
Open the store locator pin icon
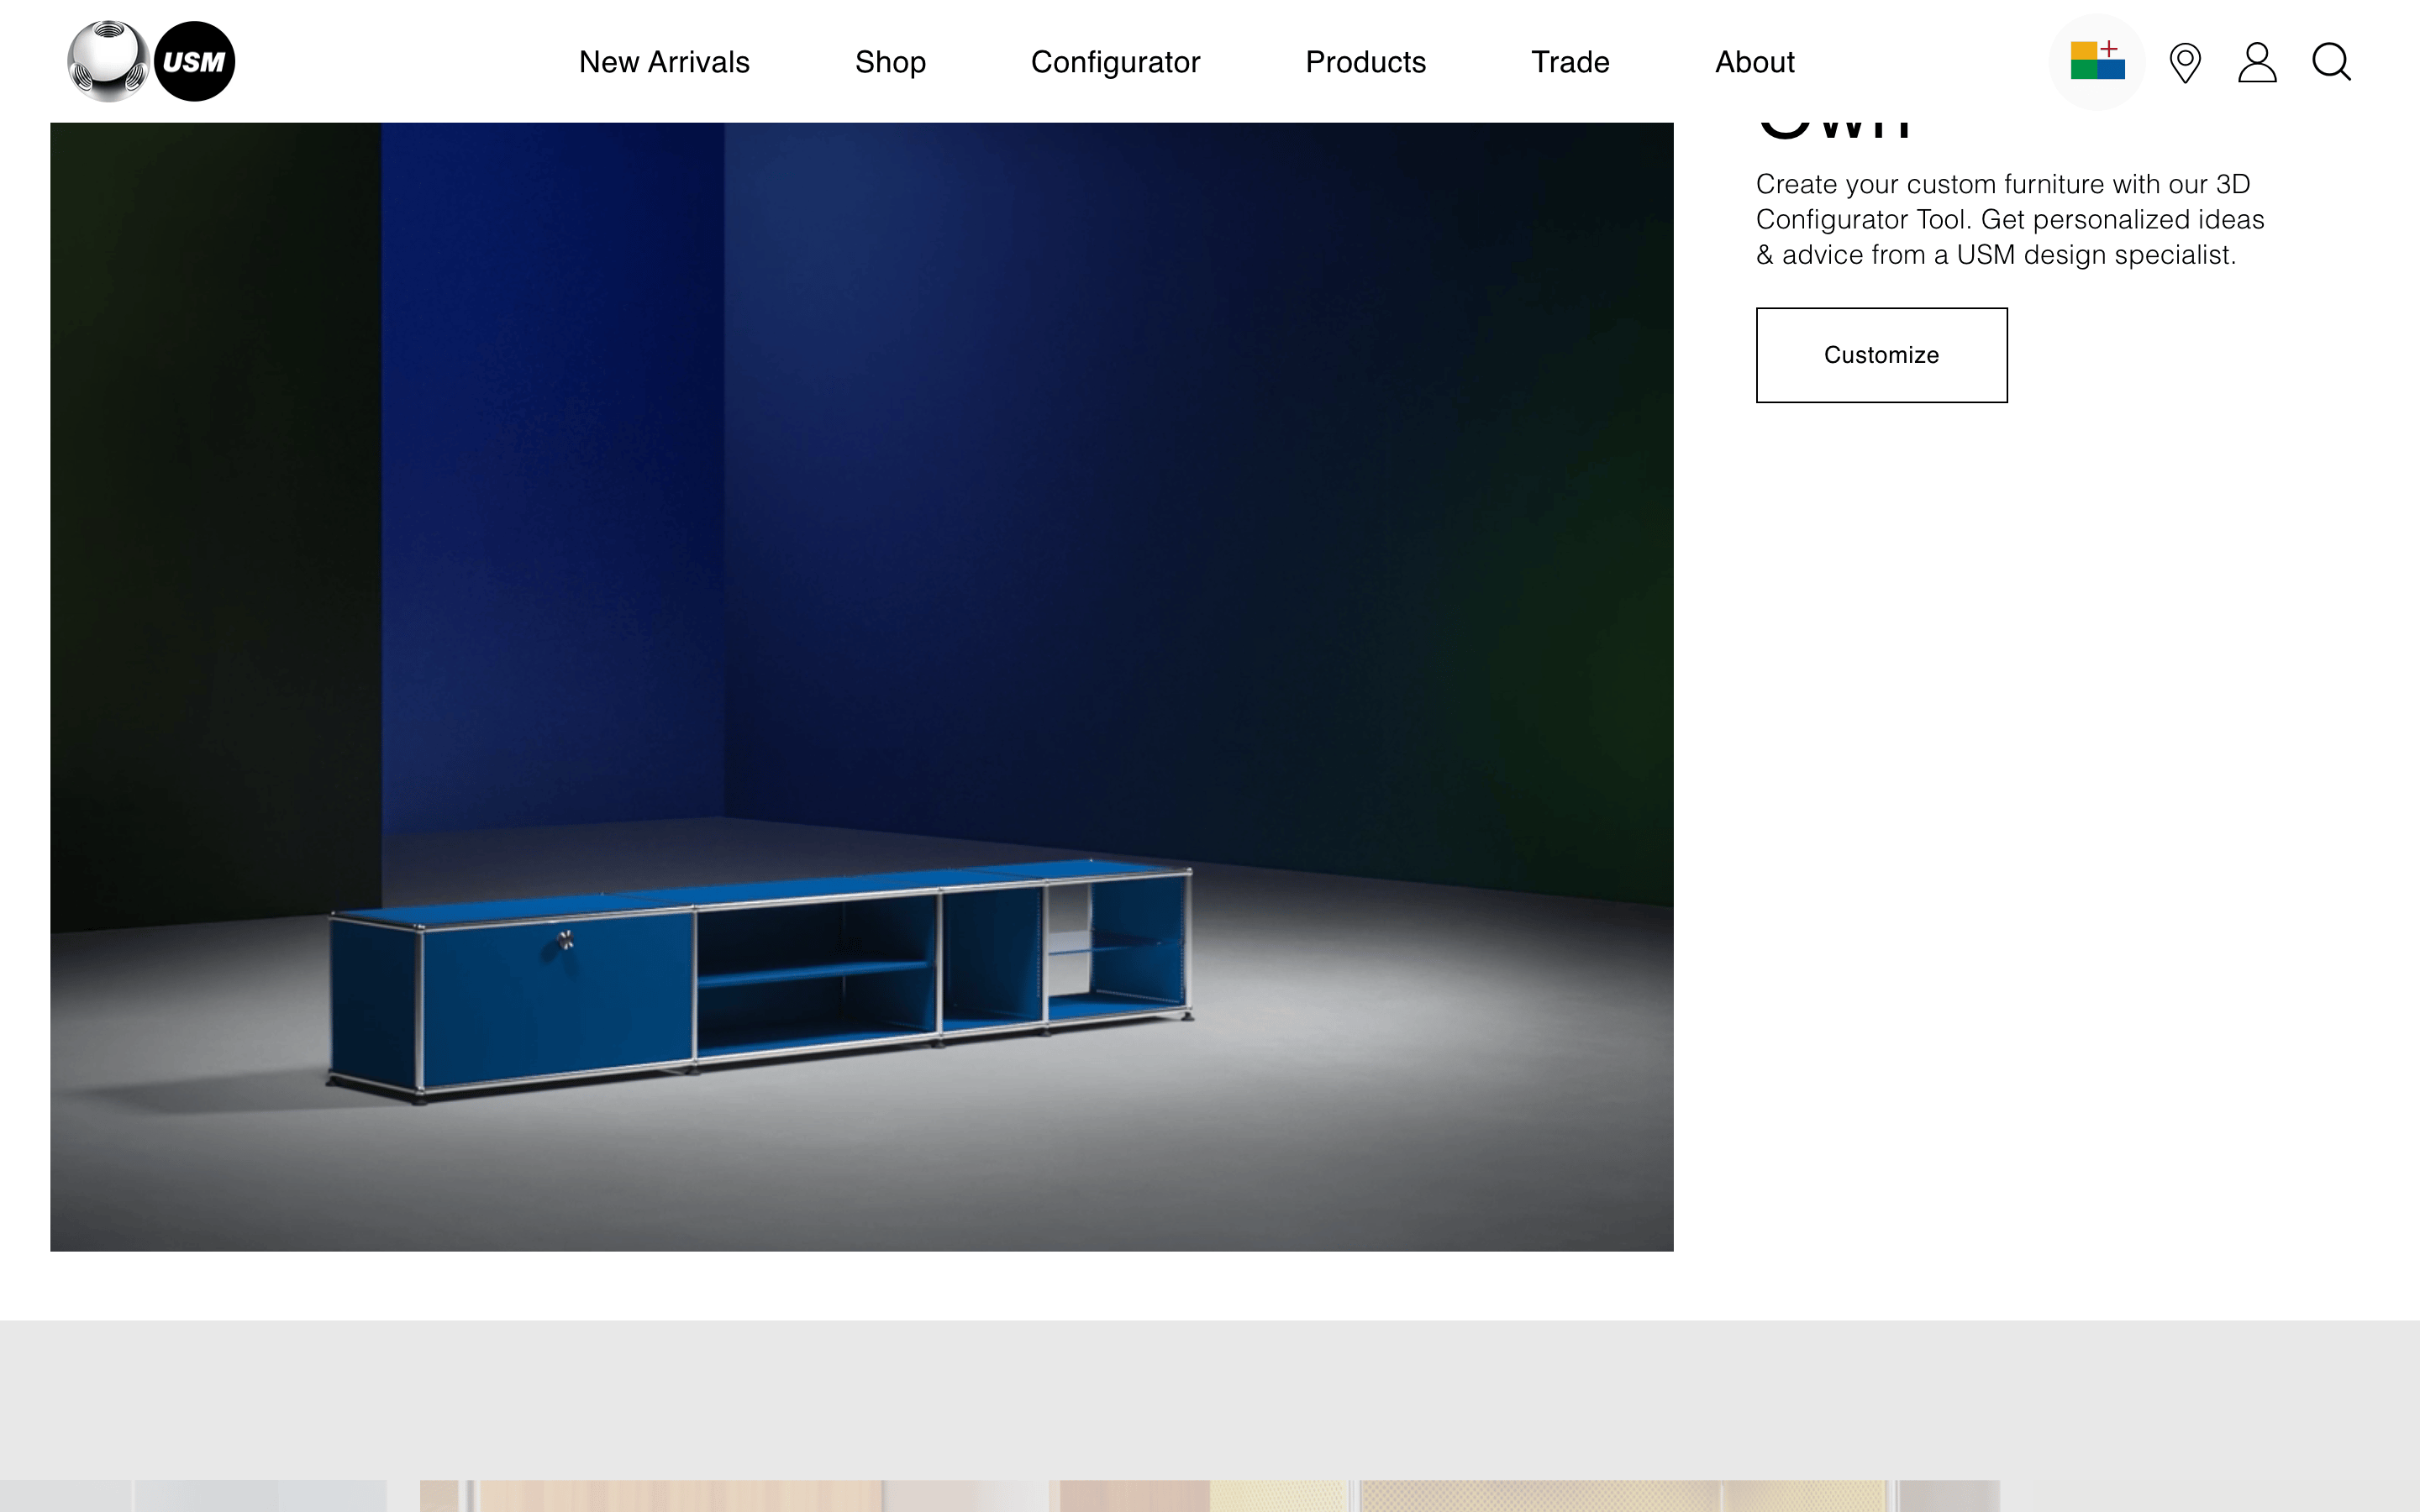click(x=2185, y=62)
